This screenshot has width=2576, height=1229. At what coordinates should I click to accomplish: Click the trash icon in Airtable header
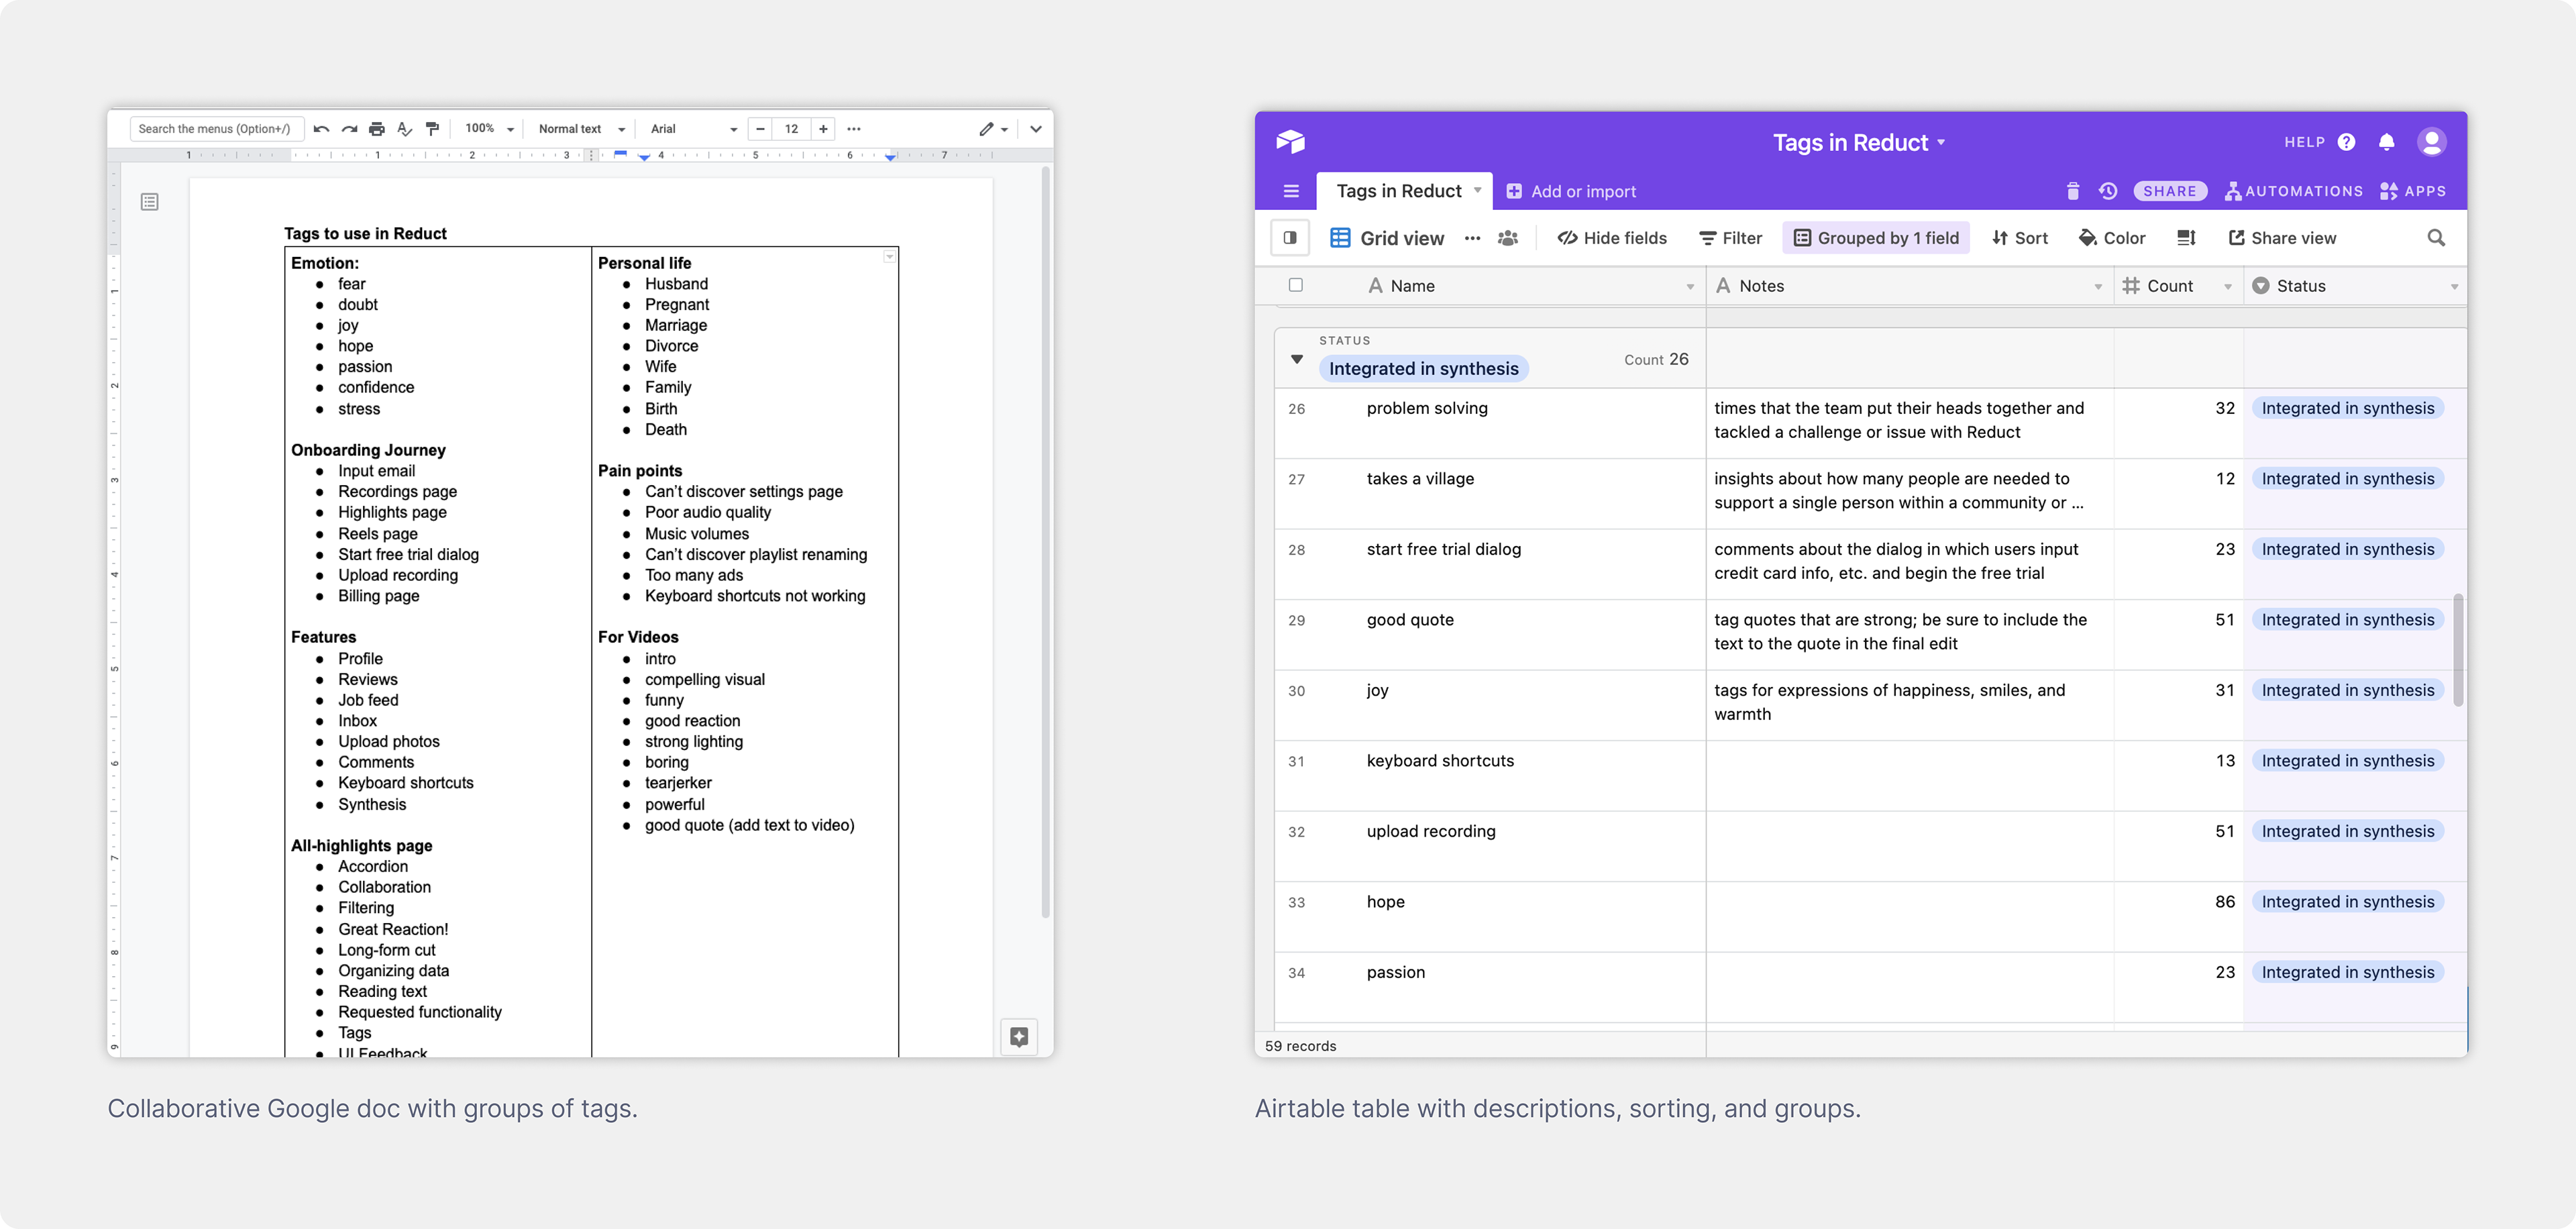coord(2073,191)
